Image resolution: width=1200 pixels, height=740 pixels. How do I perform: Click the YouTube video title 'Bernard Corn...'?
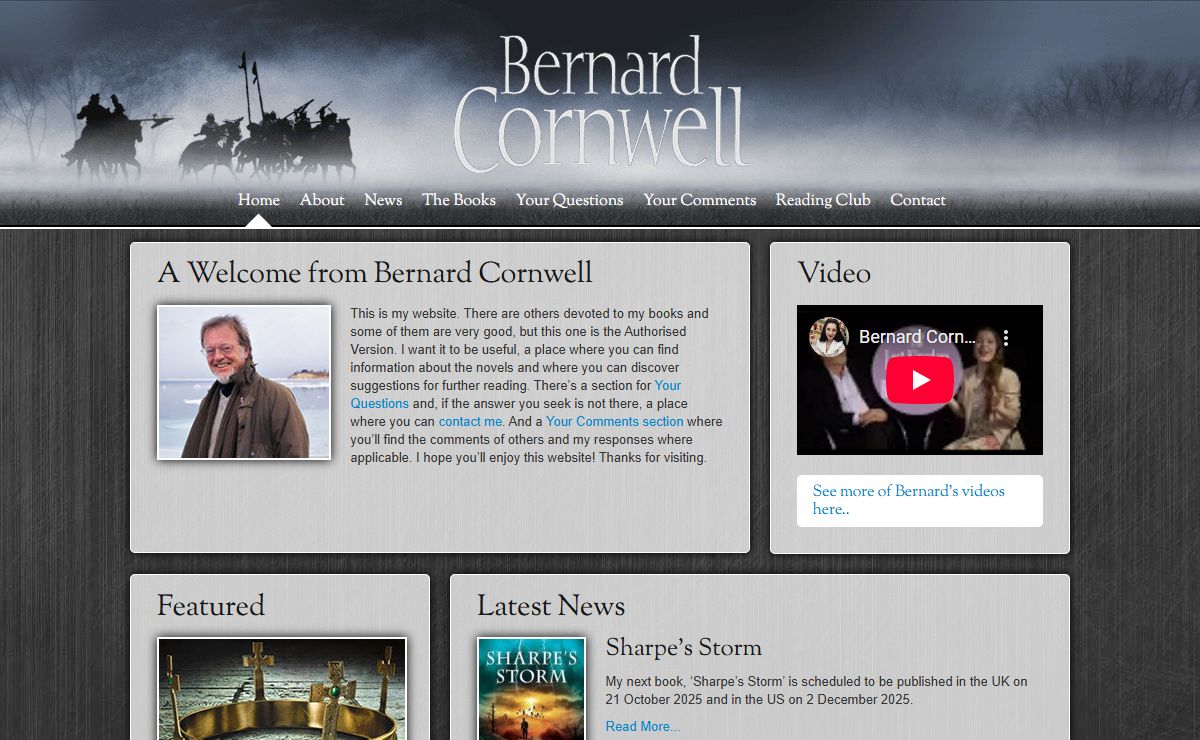[917, 337]
